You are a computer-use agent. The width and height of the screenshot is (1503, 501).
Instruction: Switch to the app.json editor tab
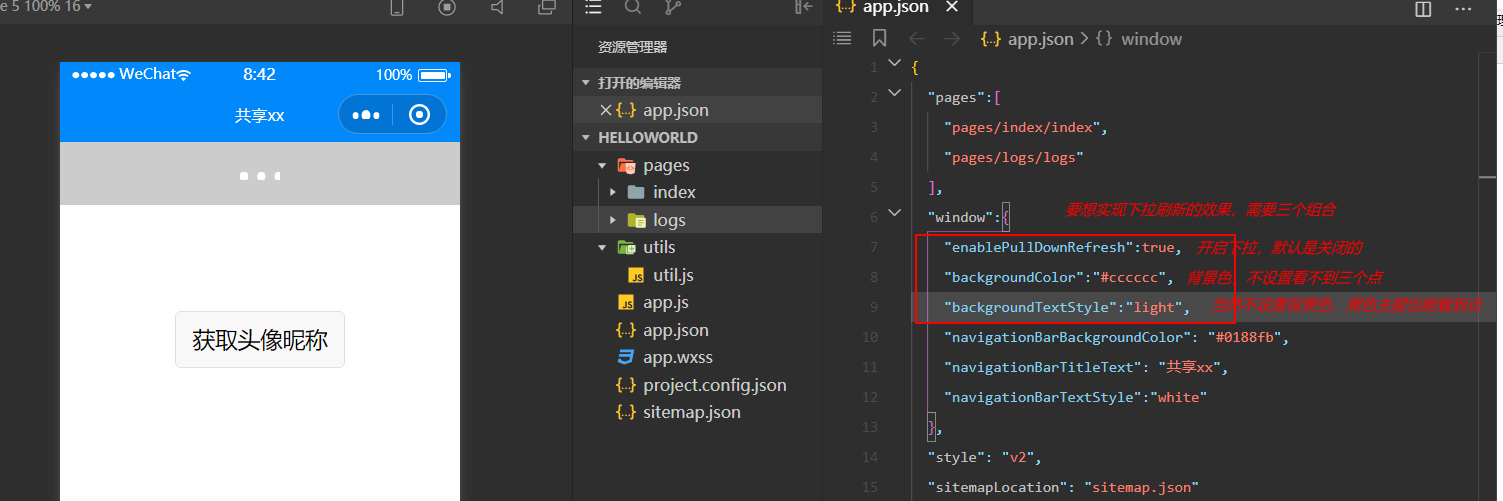pyautogui.click(x=896, y=7)
